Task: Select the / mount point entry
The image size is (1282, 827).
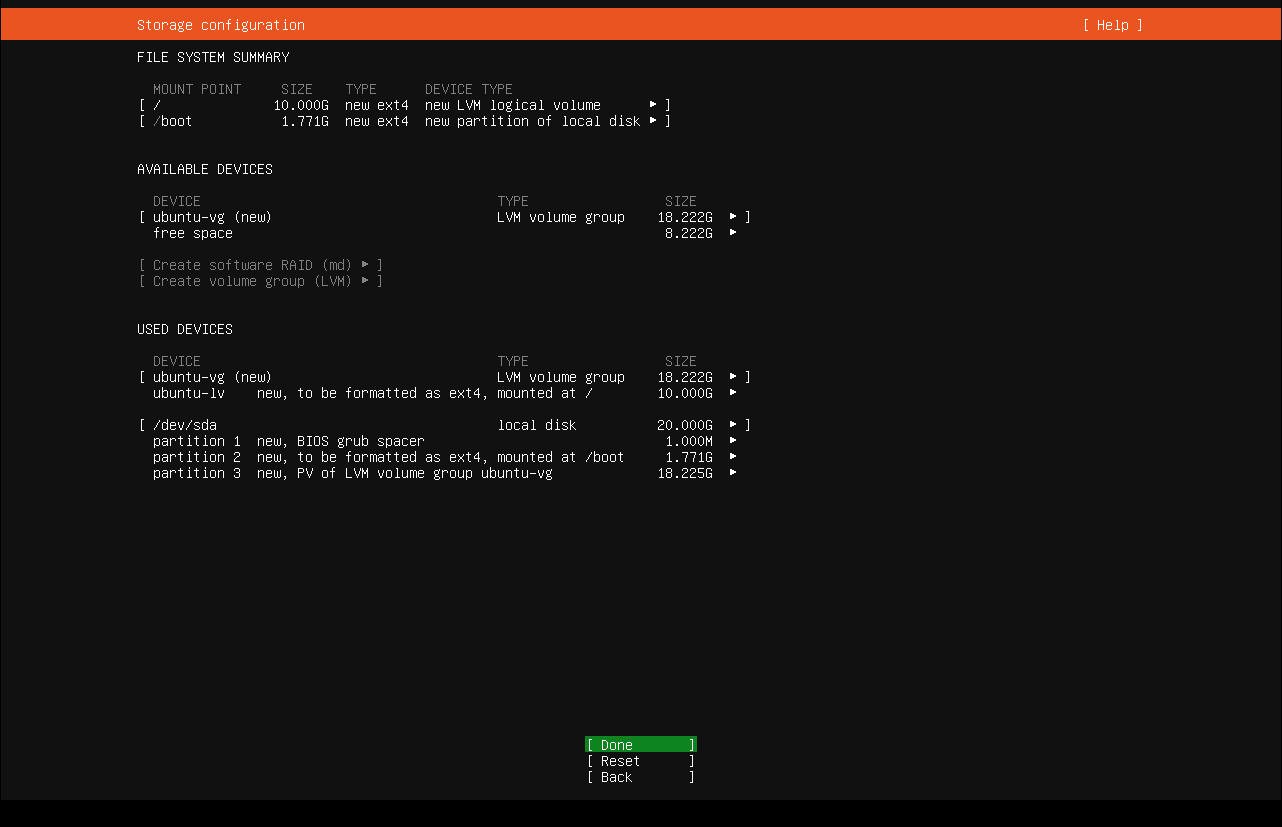Action: pos(405,105)
